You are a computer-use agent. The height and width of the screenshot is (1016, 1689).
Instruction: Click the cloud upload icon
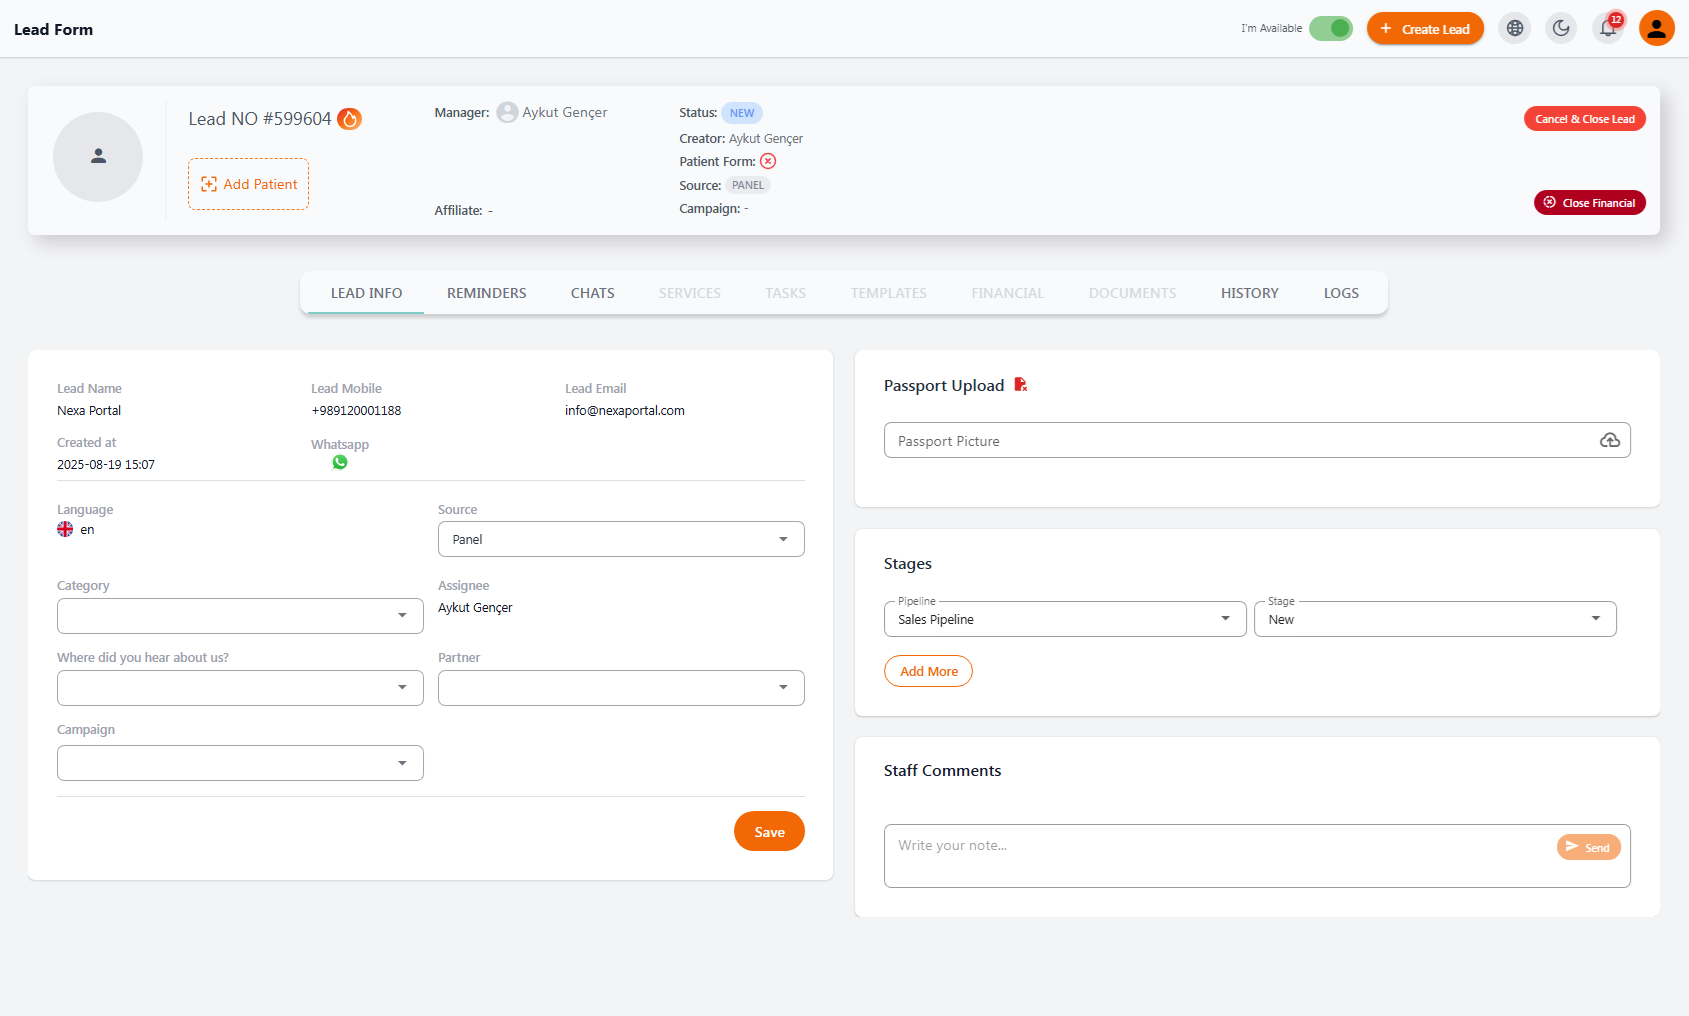pyautogui.click(x=1610, y=440)
